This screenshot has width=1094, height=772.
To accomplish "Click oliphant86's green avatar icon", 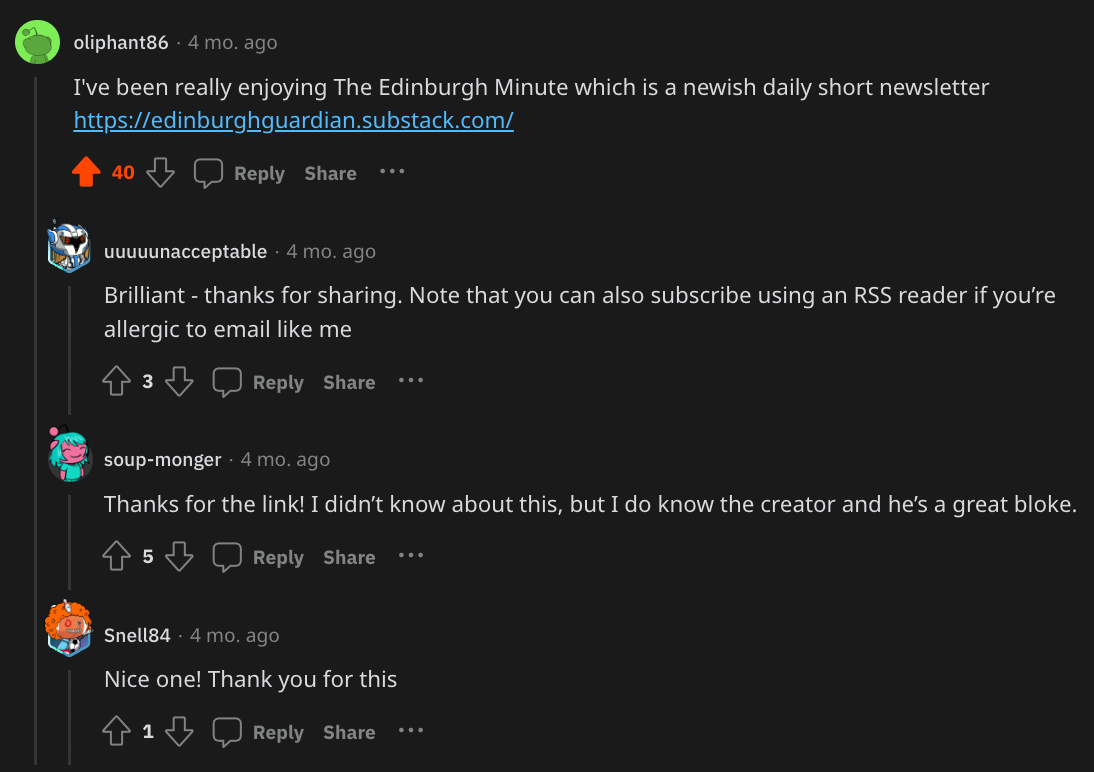I will click(x=38, y=42).
